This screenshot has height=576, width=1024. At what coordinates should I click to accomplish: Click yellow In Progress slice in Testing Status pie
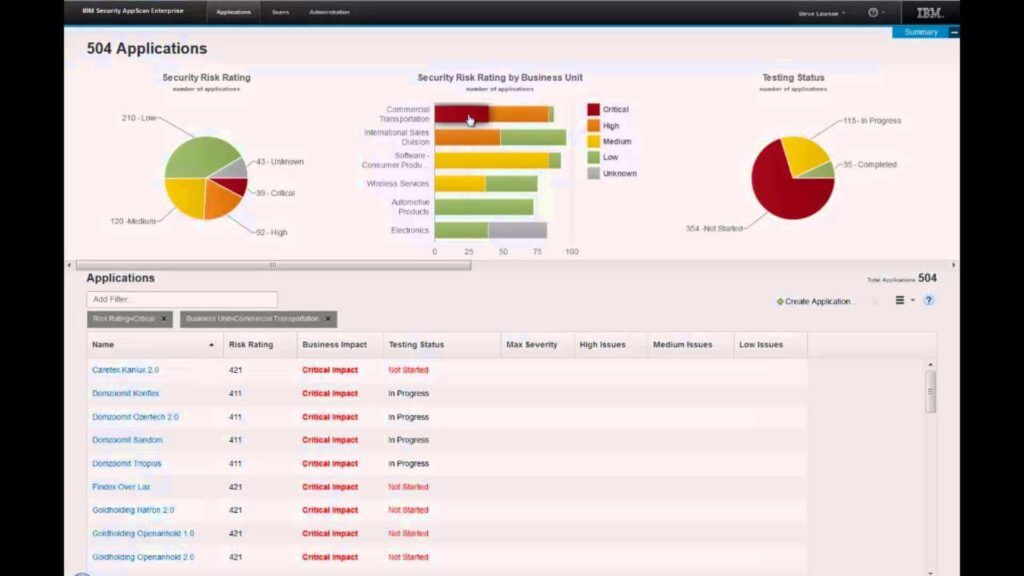coord(803,155)
